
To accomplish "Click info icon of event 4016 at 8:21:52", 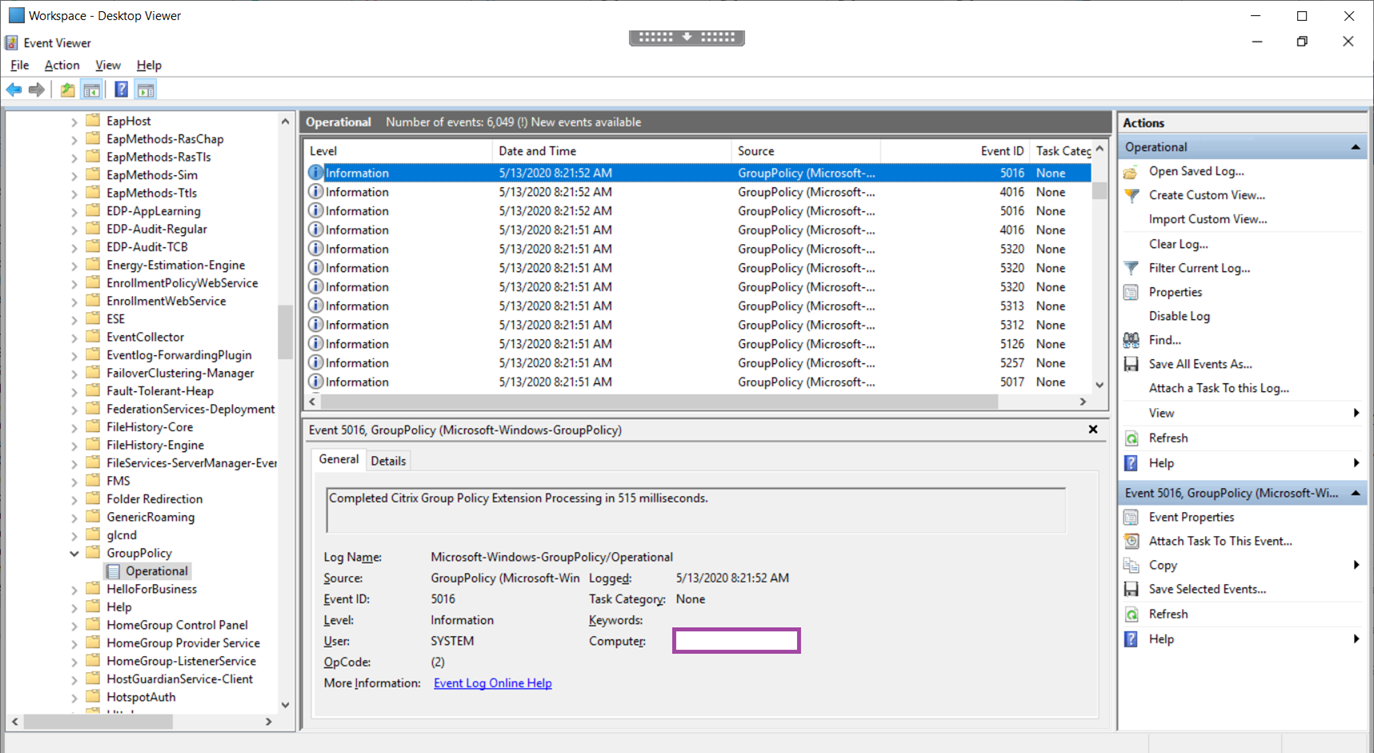I will 315,192.
